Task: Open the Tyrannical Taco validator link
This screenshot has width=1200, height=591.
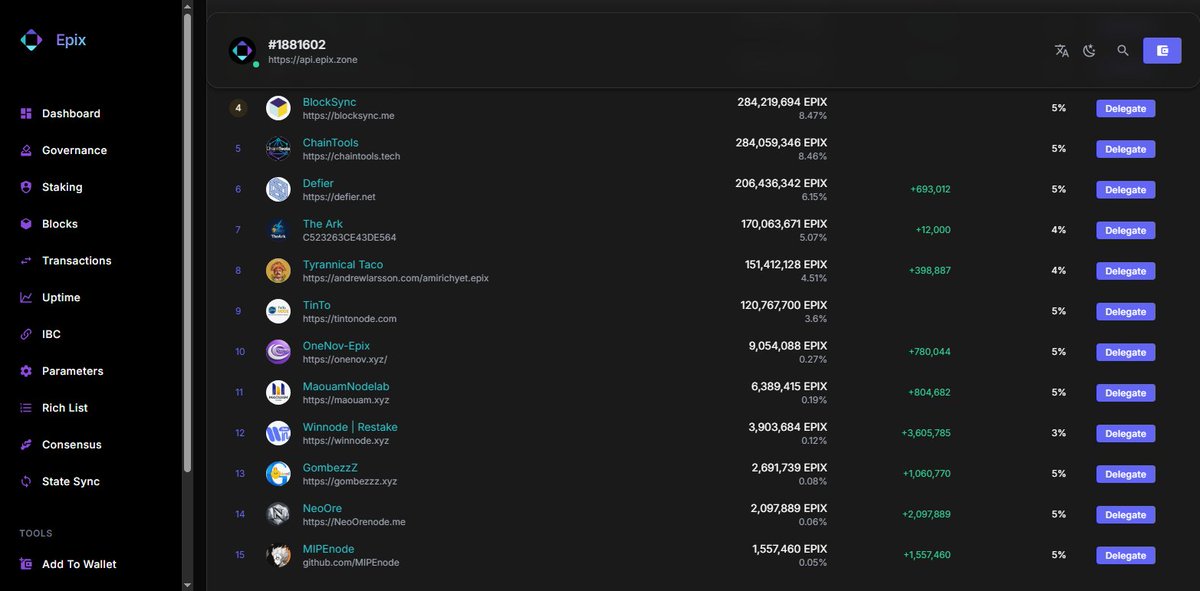Action: coord(343,265)
